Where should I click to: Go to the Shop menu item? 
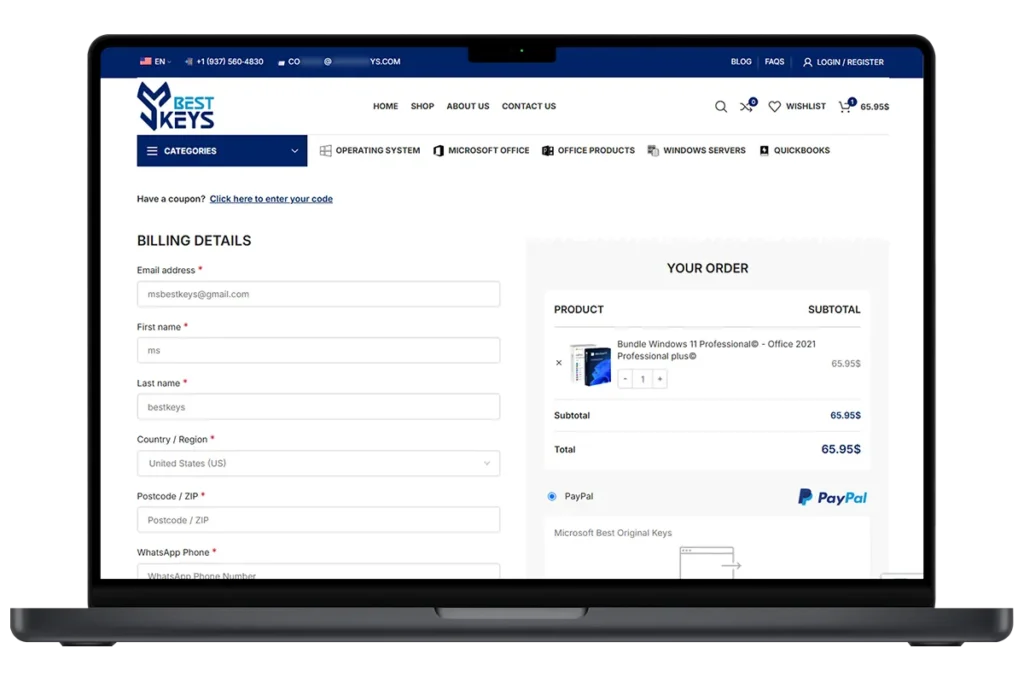point(422,106)
